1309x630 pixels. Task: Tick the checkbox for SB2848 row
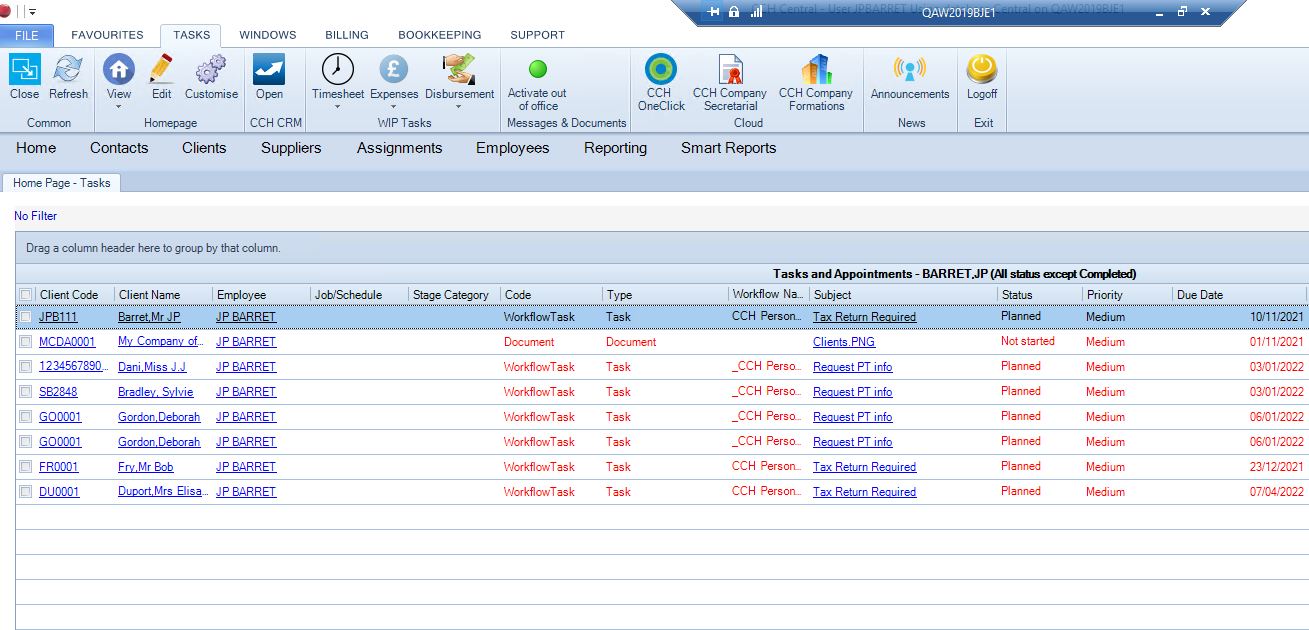pyautogui.click(x=26, y=392)
